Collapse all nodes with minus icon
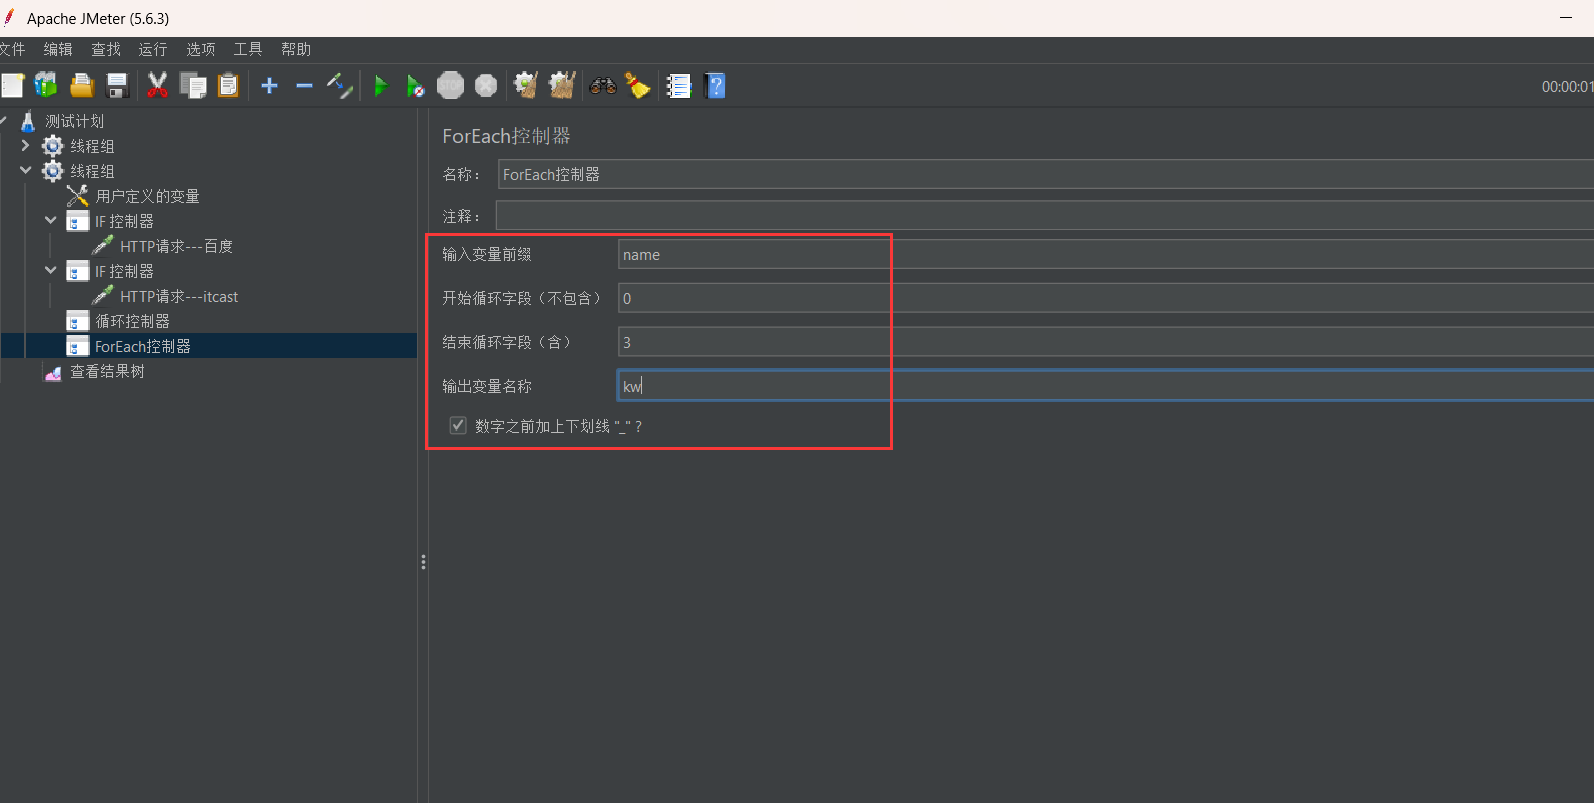1594x803 pixels. 304,86
